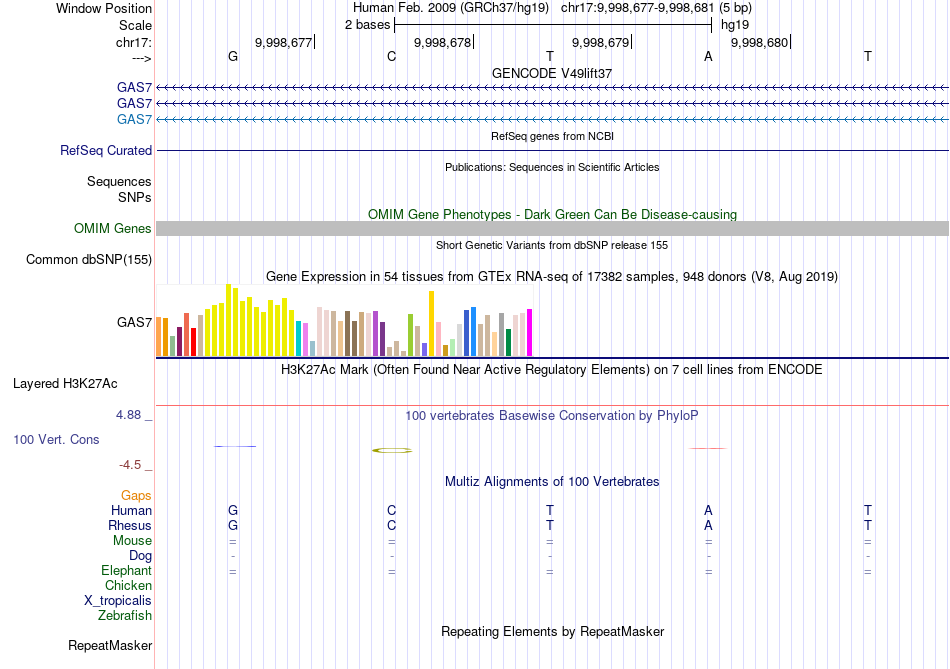Screen dimensions: 950x669
Task: Click base G in the reference sequence row
Action: click(x=233, y=56)
